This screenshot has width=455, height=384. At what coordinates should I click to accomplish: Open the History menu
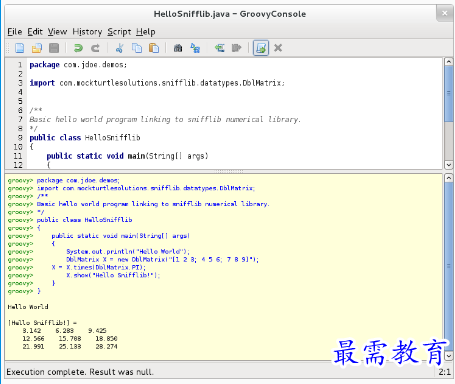(87, 32)
